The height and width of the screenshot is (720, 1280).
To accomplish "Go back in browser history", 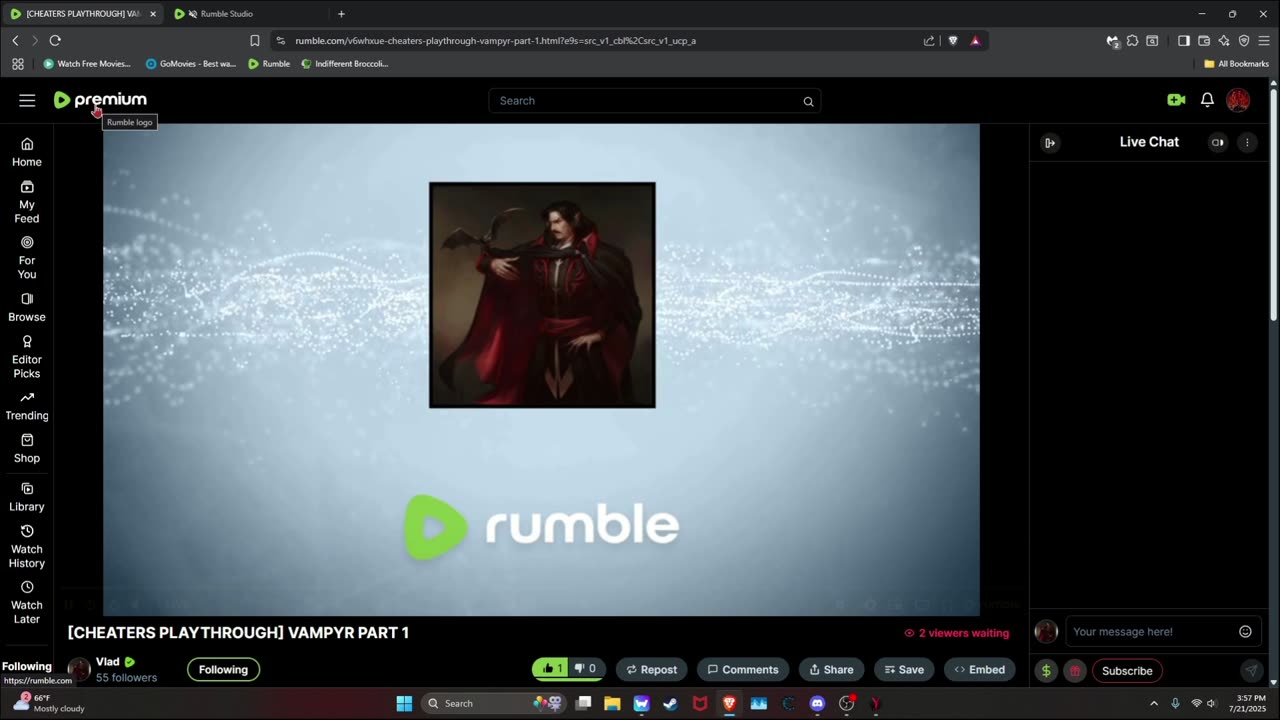I will pyautogui.click(x=15, y=40).
